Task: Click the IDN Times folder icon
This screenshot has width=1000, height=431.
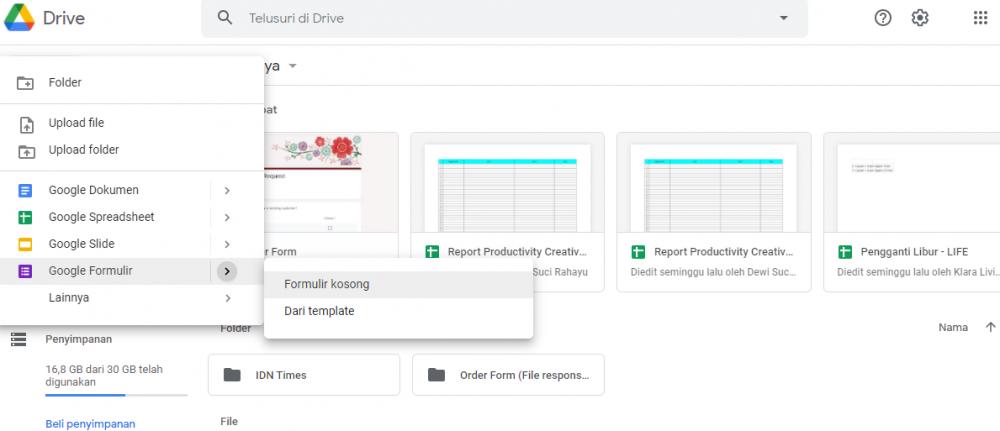Action: point(232,375)
